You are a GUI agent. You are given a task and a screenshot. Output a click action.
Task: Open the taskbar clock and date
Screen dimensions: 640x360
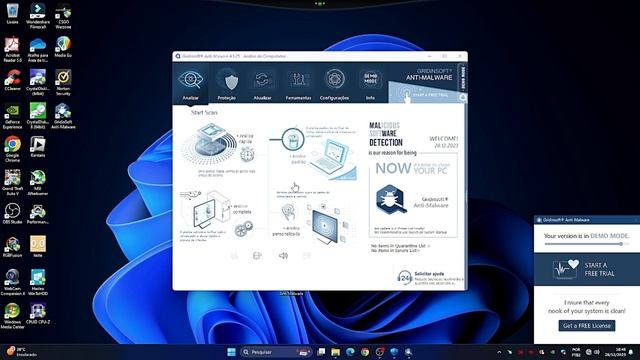tap(617, 352)
